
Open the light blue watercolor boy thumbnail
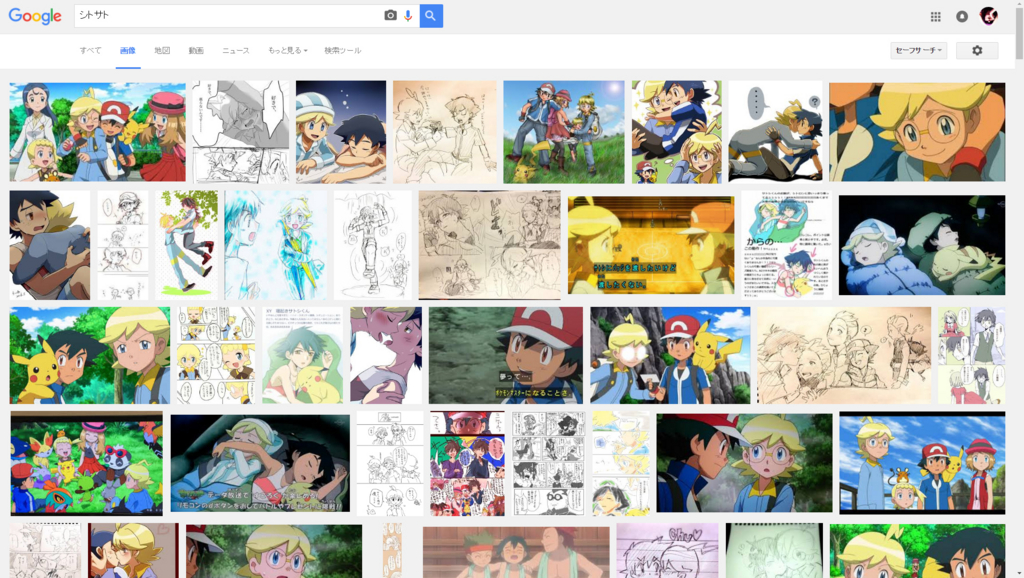click(x=276, y=246)
